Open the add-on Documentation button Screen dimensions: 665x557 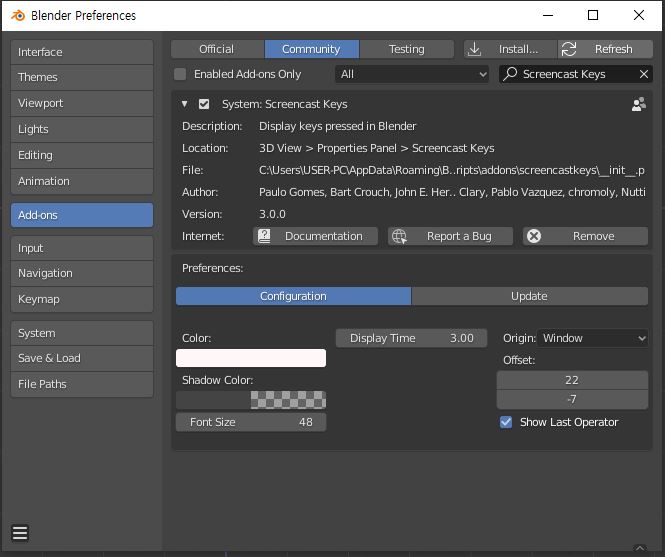point(316,236)
